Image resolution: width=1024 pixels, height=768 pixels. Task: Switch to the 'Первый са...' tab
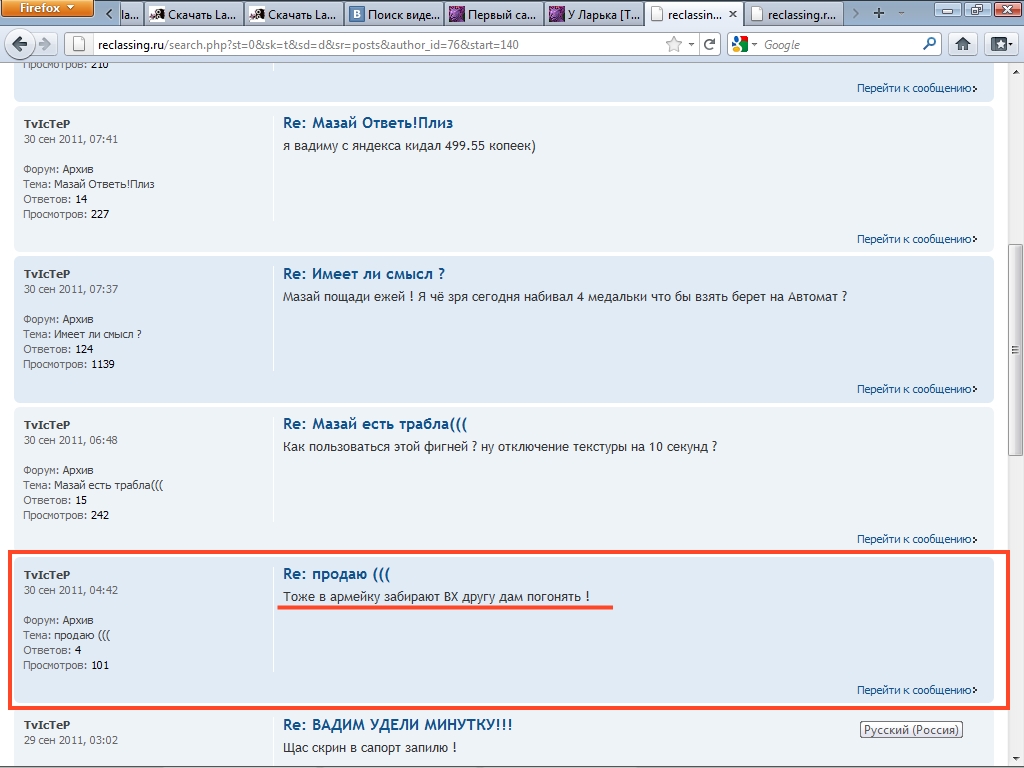click(x=493, y=14)
